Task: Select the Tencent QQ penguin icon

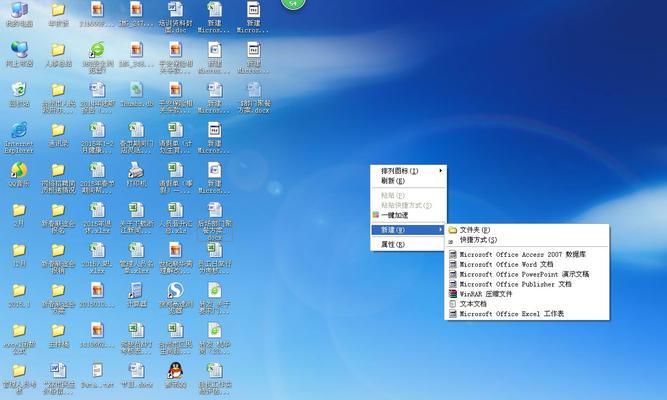Action: tap(175, 375)
